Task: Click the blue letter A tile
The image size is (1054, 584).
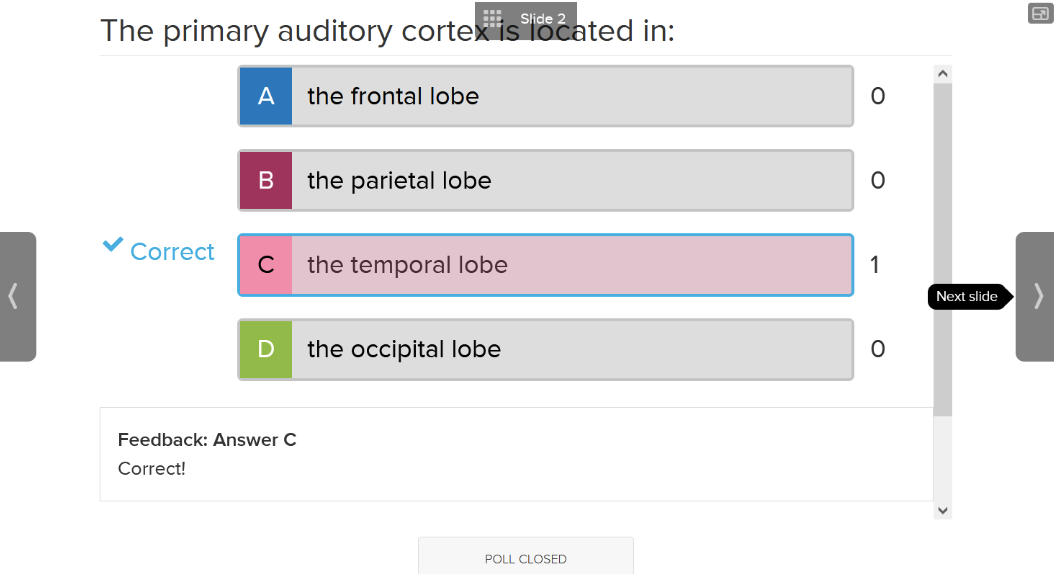Action: tap(266, 96)
